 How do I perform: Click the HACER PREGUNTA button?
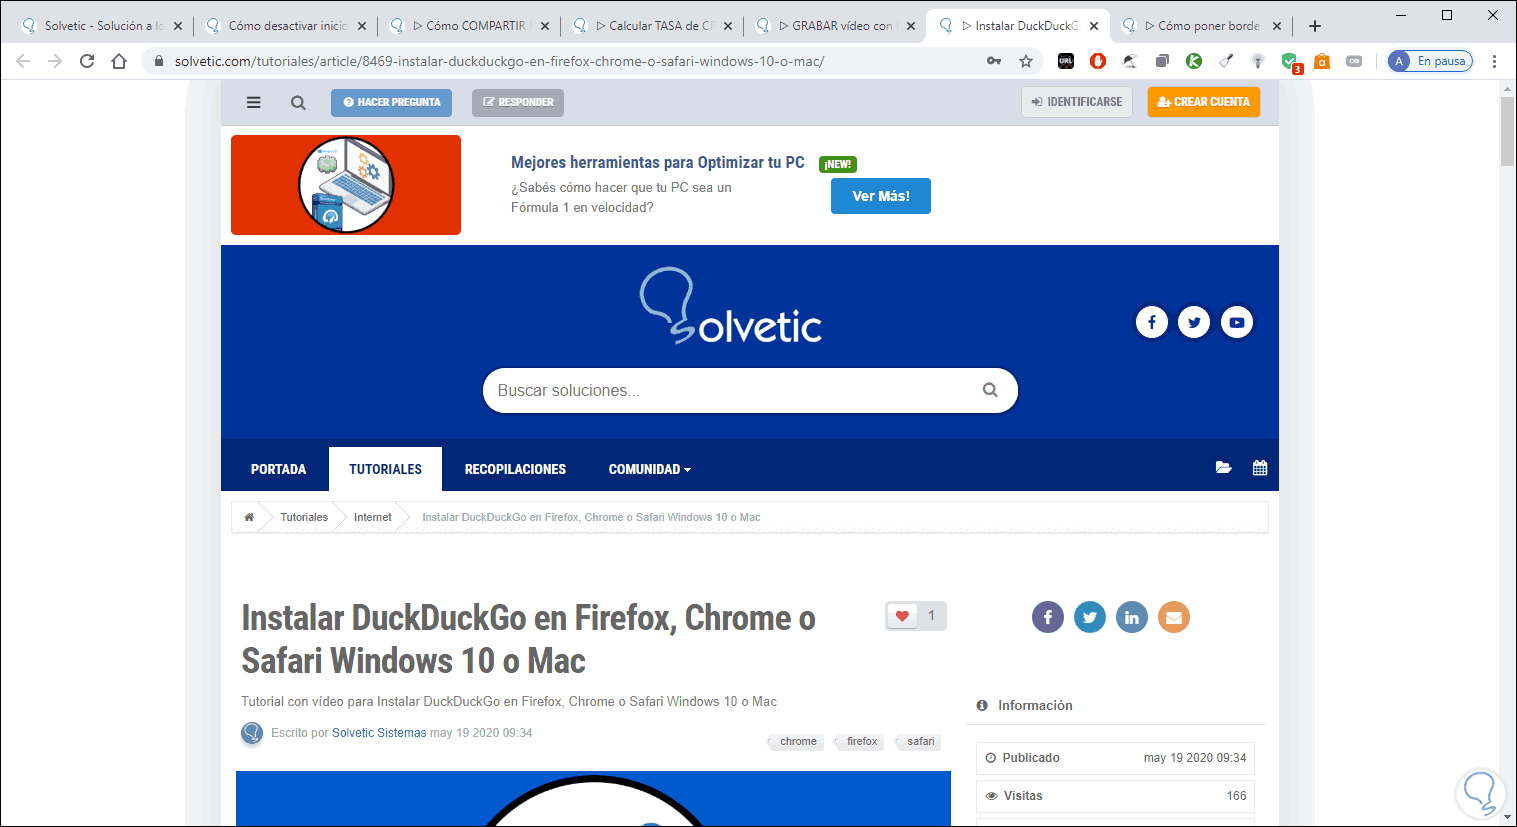point(392,102)
